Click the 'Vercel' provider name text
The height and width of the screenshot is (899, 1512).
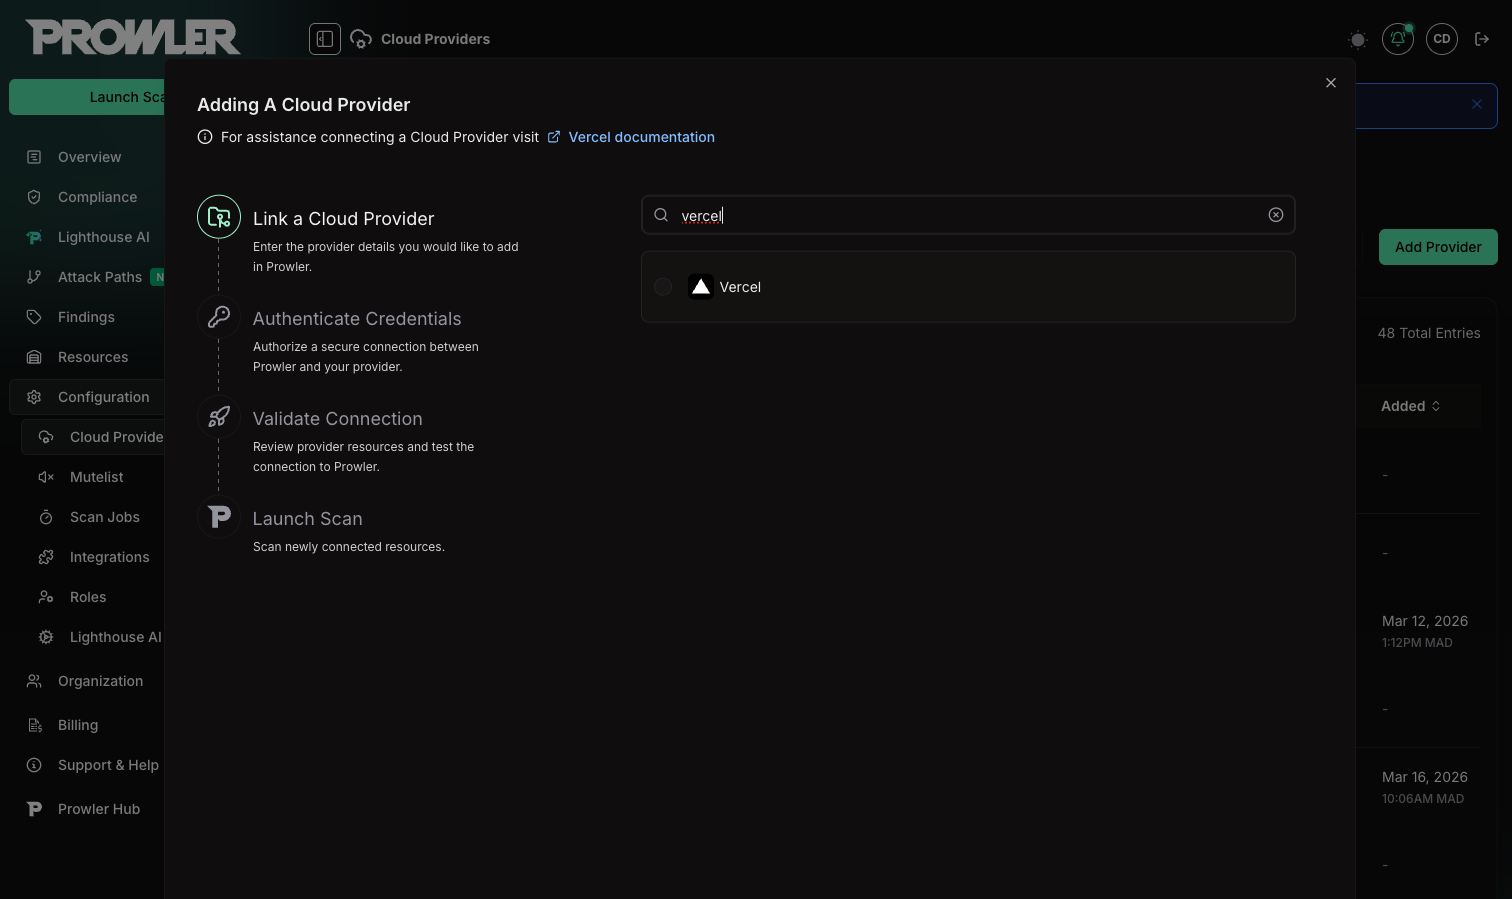740,287
